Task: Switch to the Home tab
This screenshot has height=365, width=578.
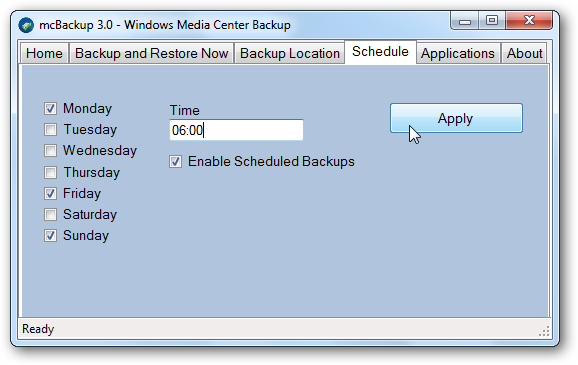Action: (44, 53)
